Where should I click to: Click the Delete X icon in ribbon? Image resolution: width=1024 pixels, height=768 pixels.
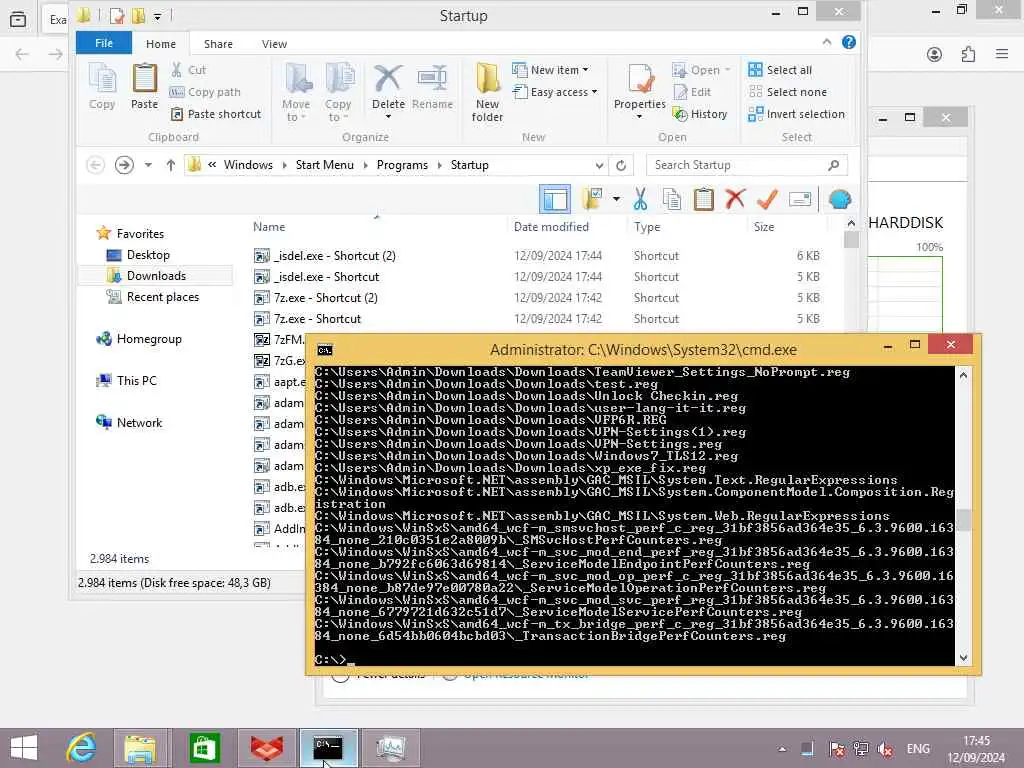tap(388, 78)
